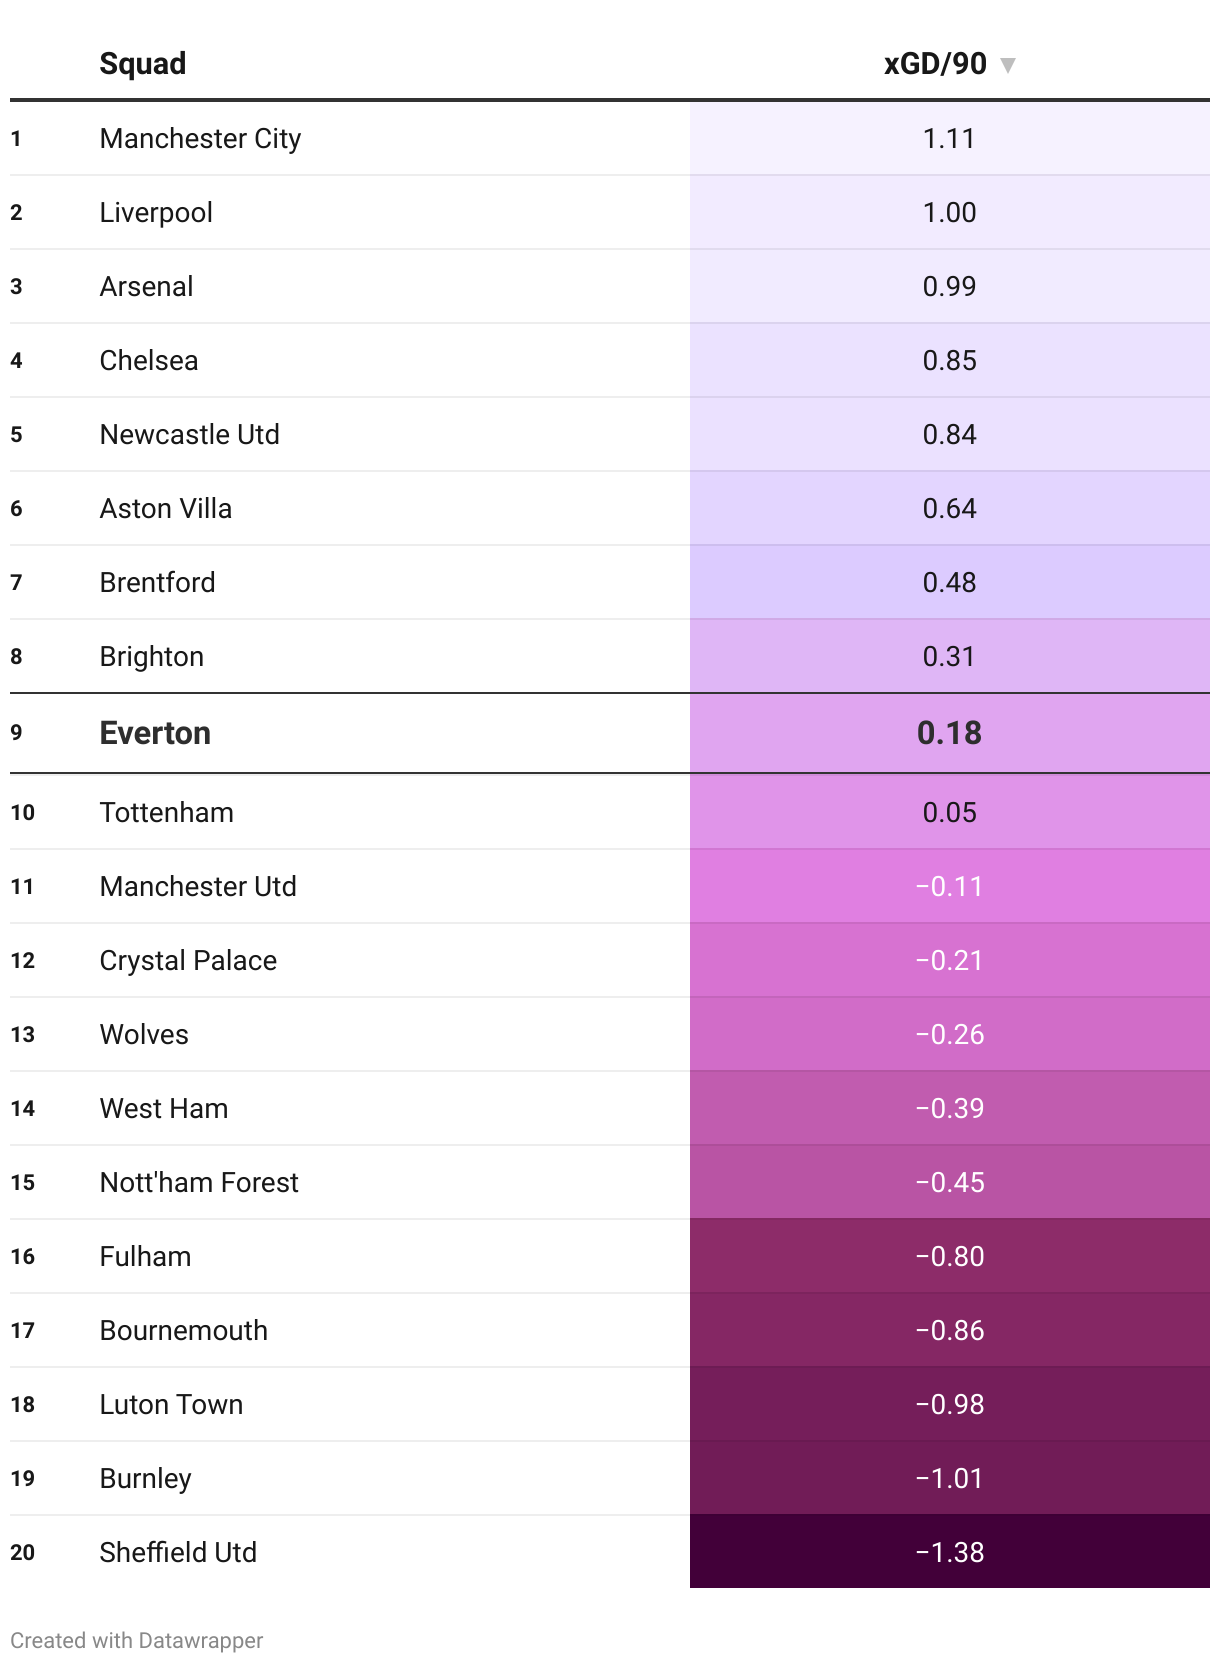Click Fulham's −0.80 value cell
The image size is (1220, 1664).
pyautogui.click(x=949, y=1256)
